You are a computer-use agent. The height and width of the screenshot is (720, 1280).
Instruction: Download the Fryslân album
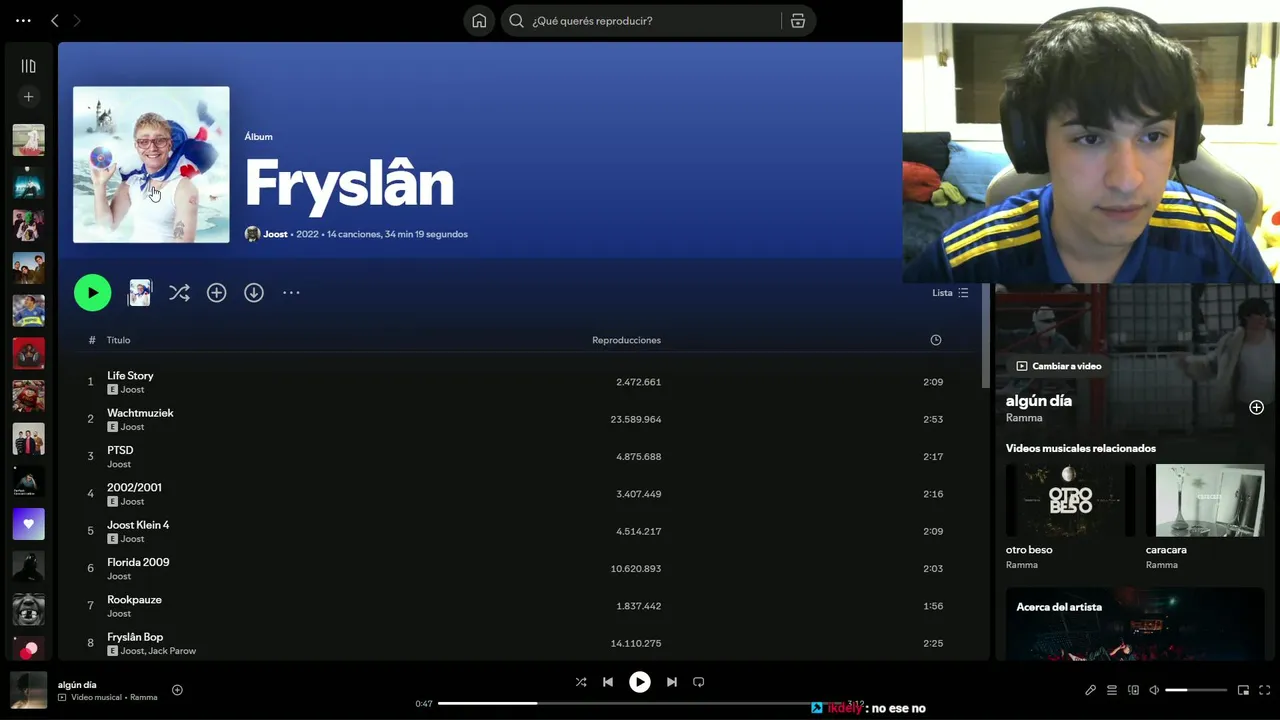(254, 292)
